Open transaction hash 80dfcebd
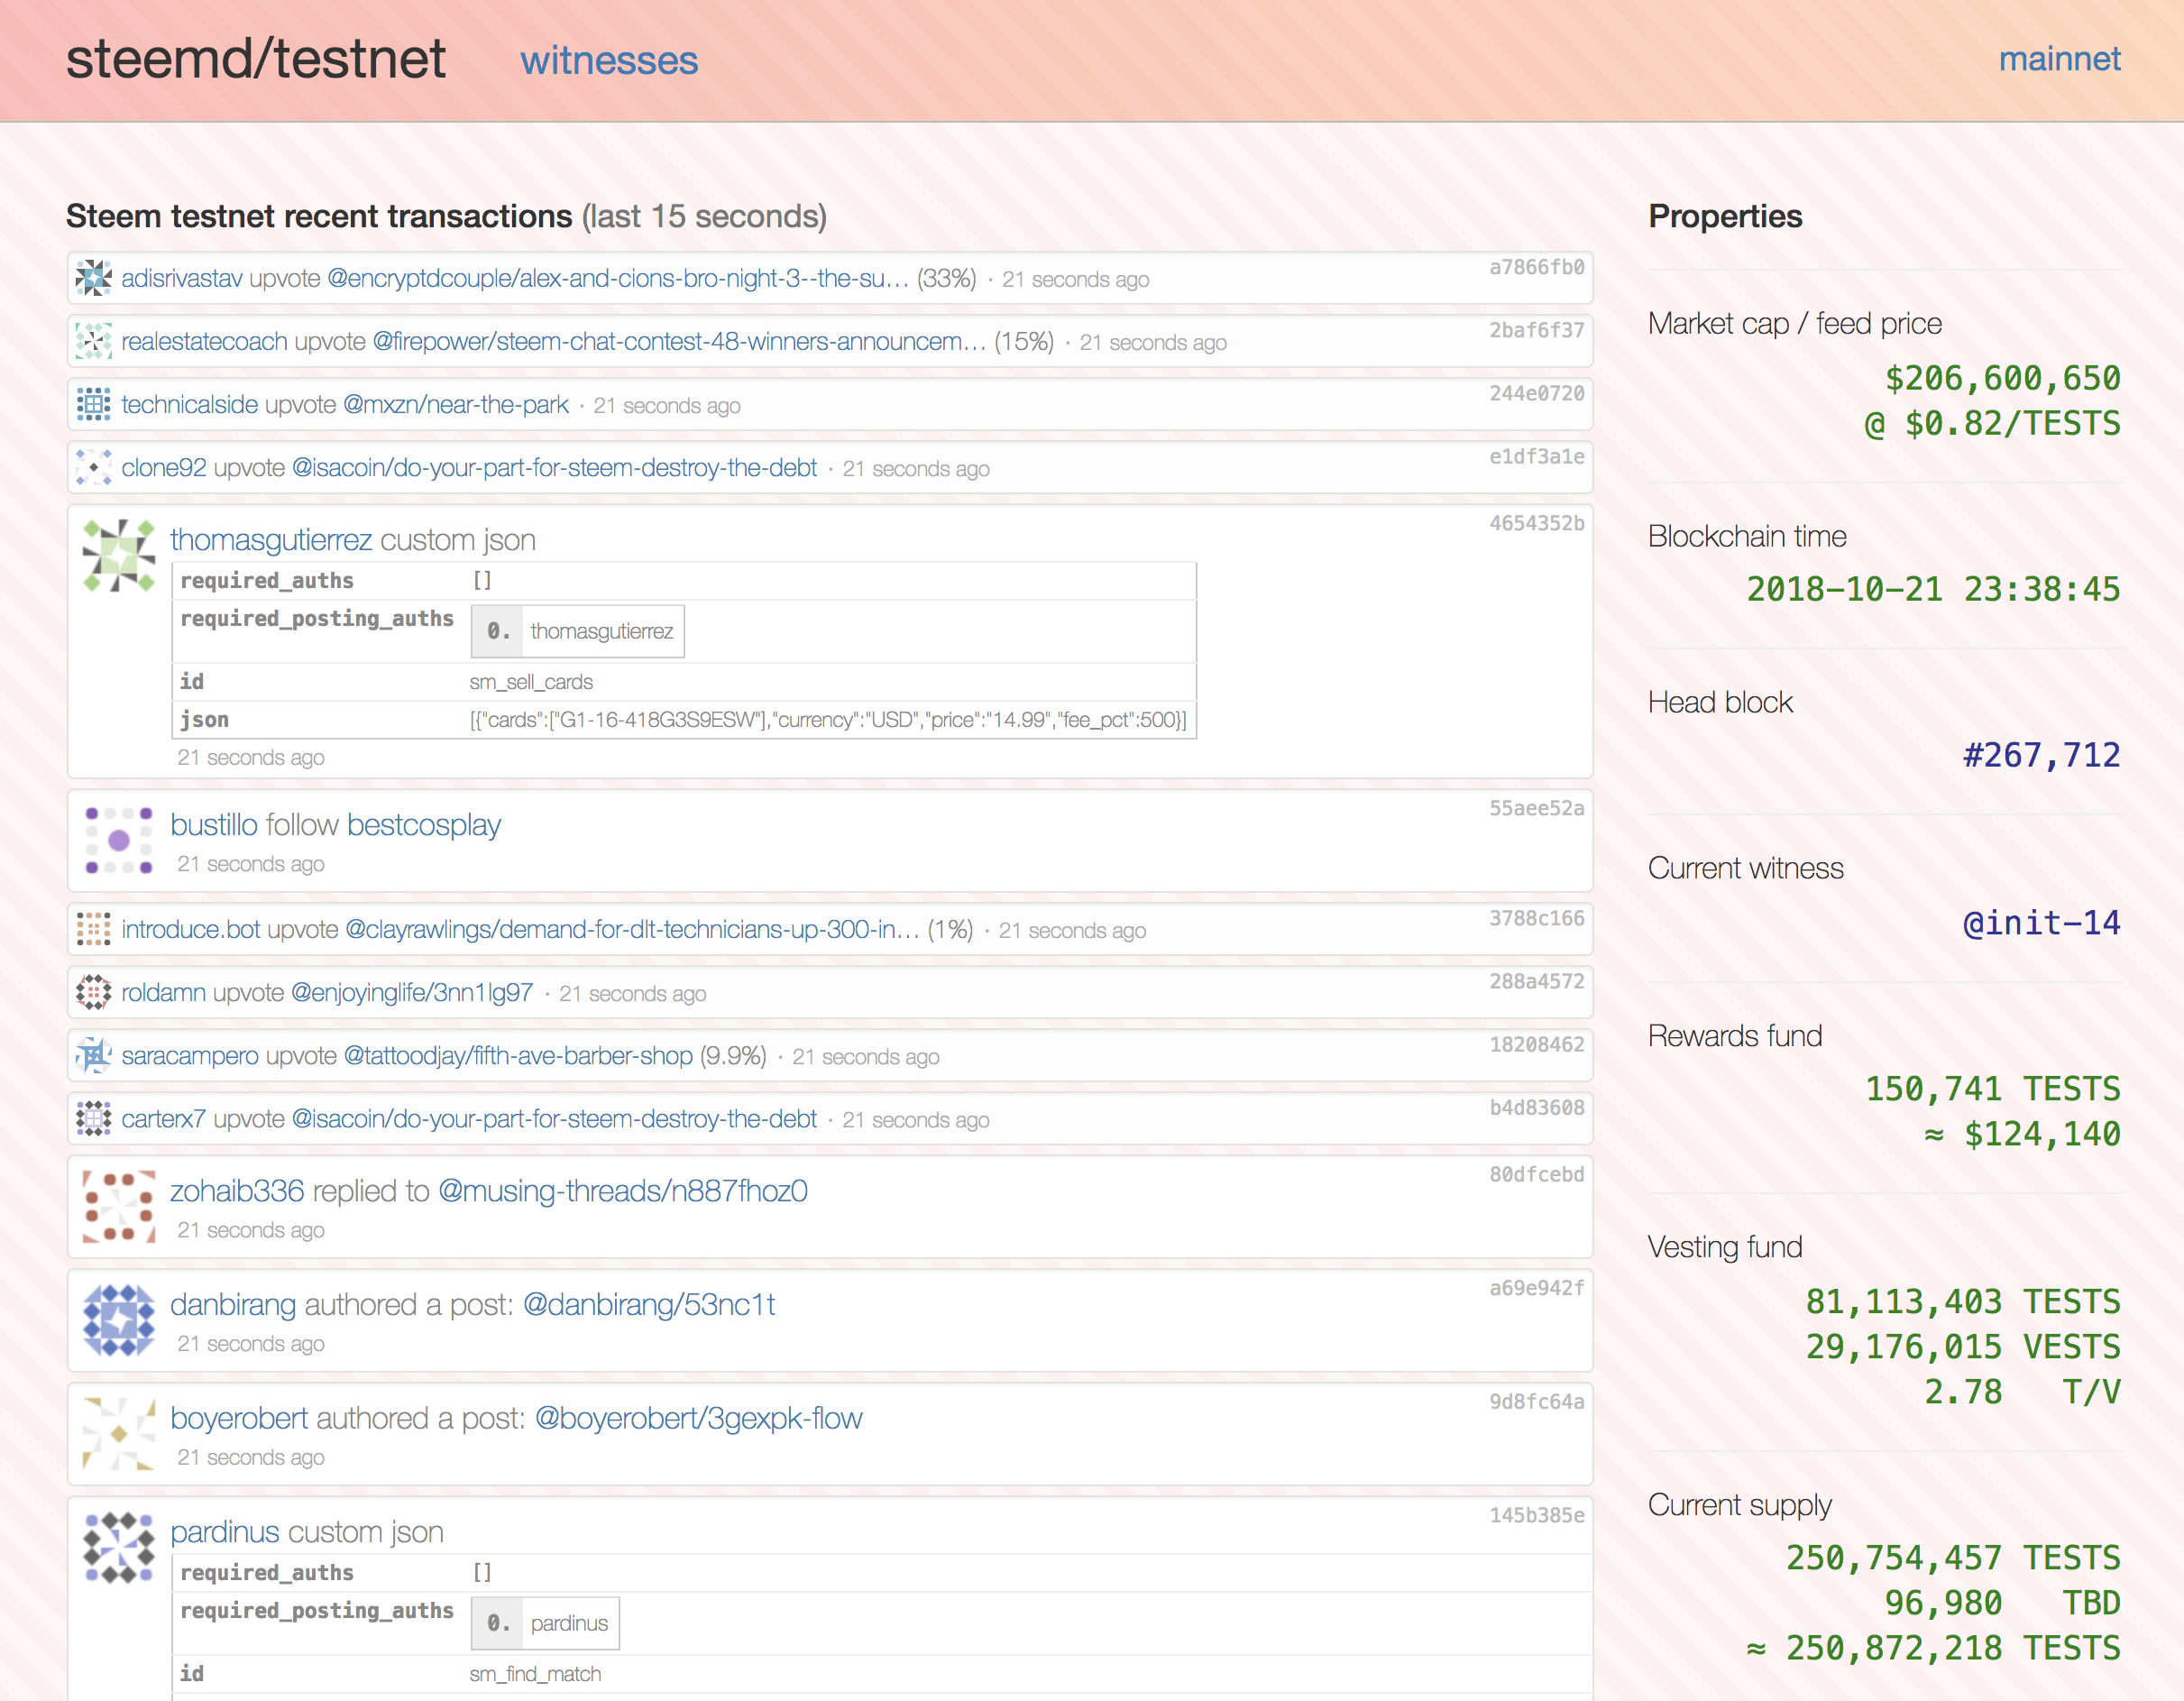Viewport: 2184px width, 1701px height. tap(1537, 1174)
